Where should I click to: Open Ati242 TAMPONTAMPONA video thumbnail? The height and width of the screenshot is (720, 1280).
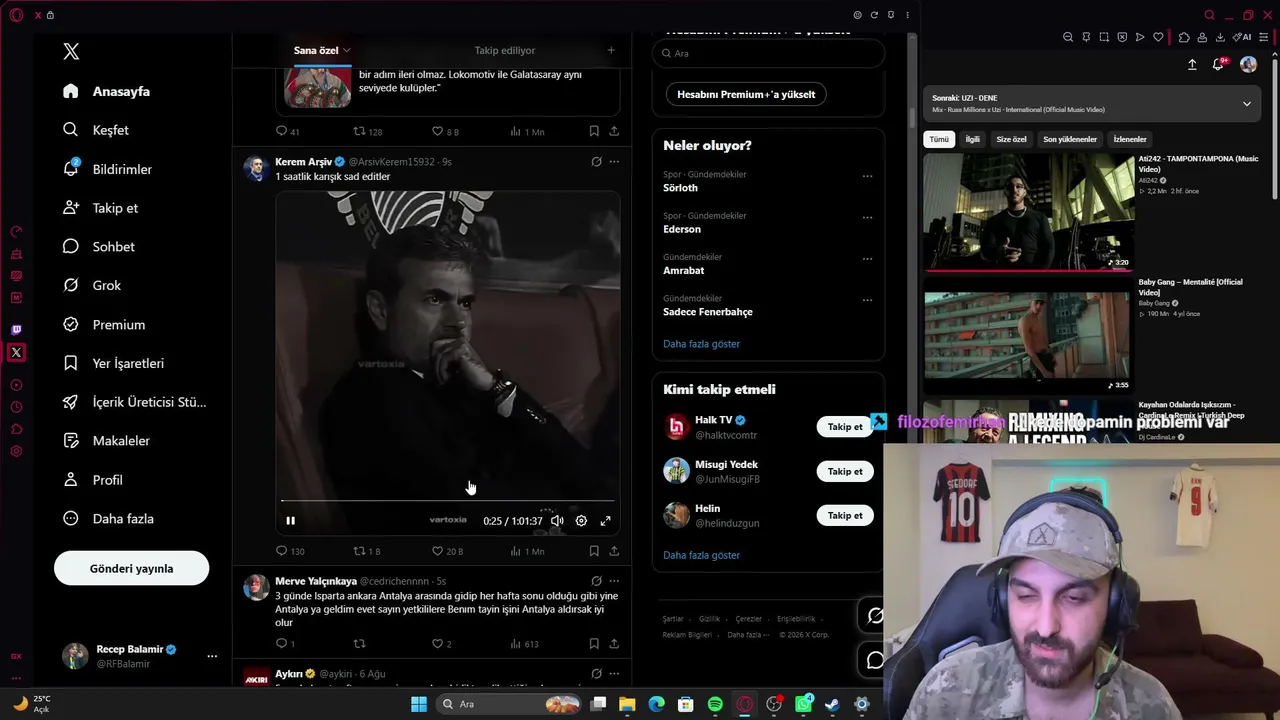point(1028,212)
